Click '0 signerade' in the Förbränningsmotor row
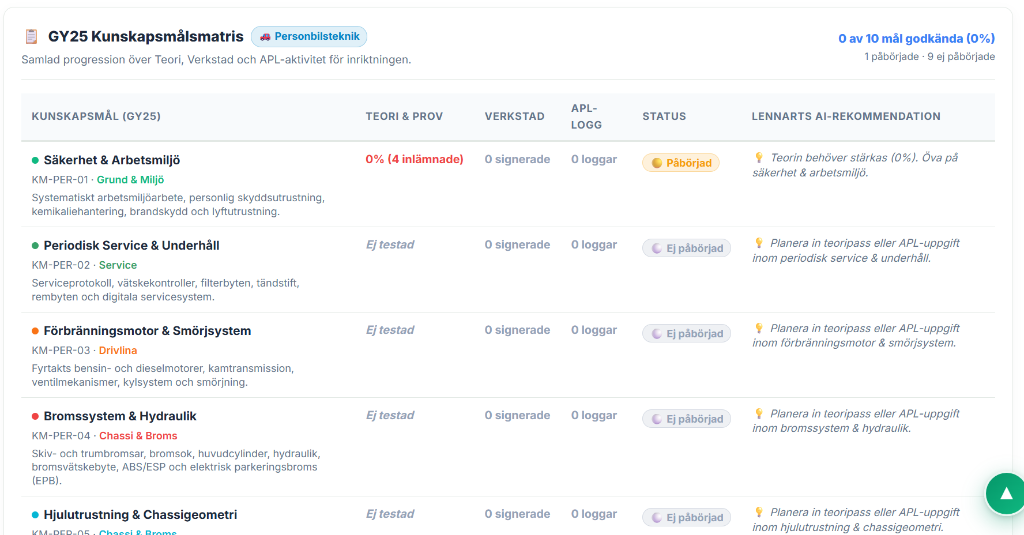Screen dimensions: 1024x535 coord(517,330)
